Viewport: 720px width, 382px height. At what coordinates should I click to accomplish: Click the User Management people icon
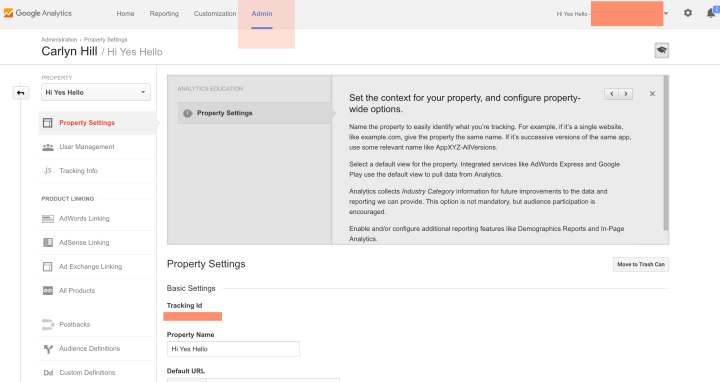point(48,147)
